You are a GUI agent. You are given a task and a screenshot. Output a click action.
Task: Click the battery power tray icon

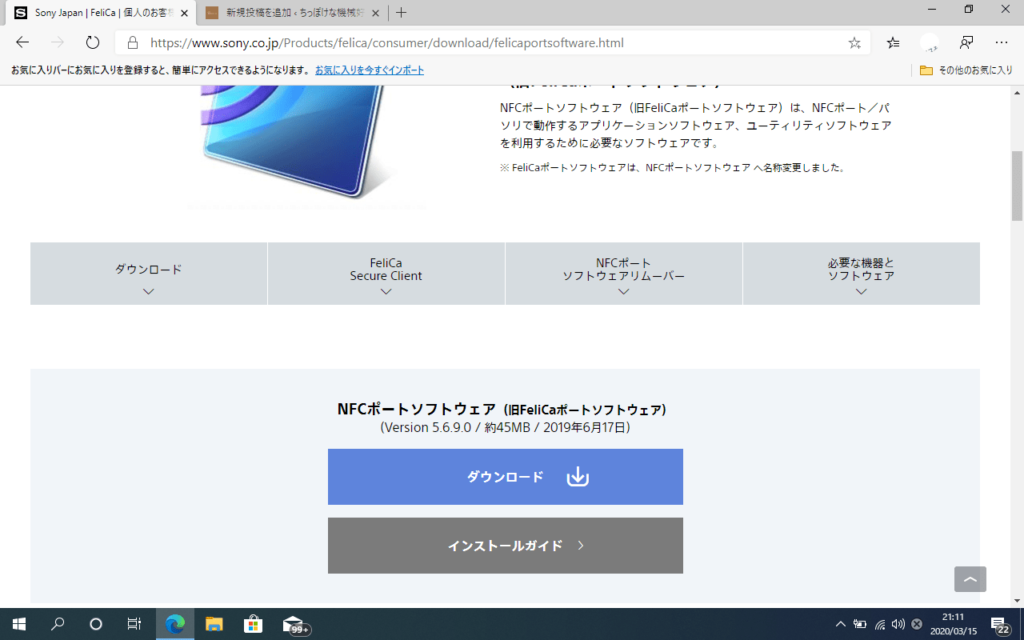click(860, 624)
